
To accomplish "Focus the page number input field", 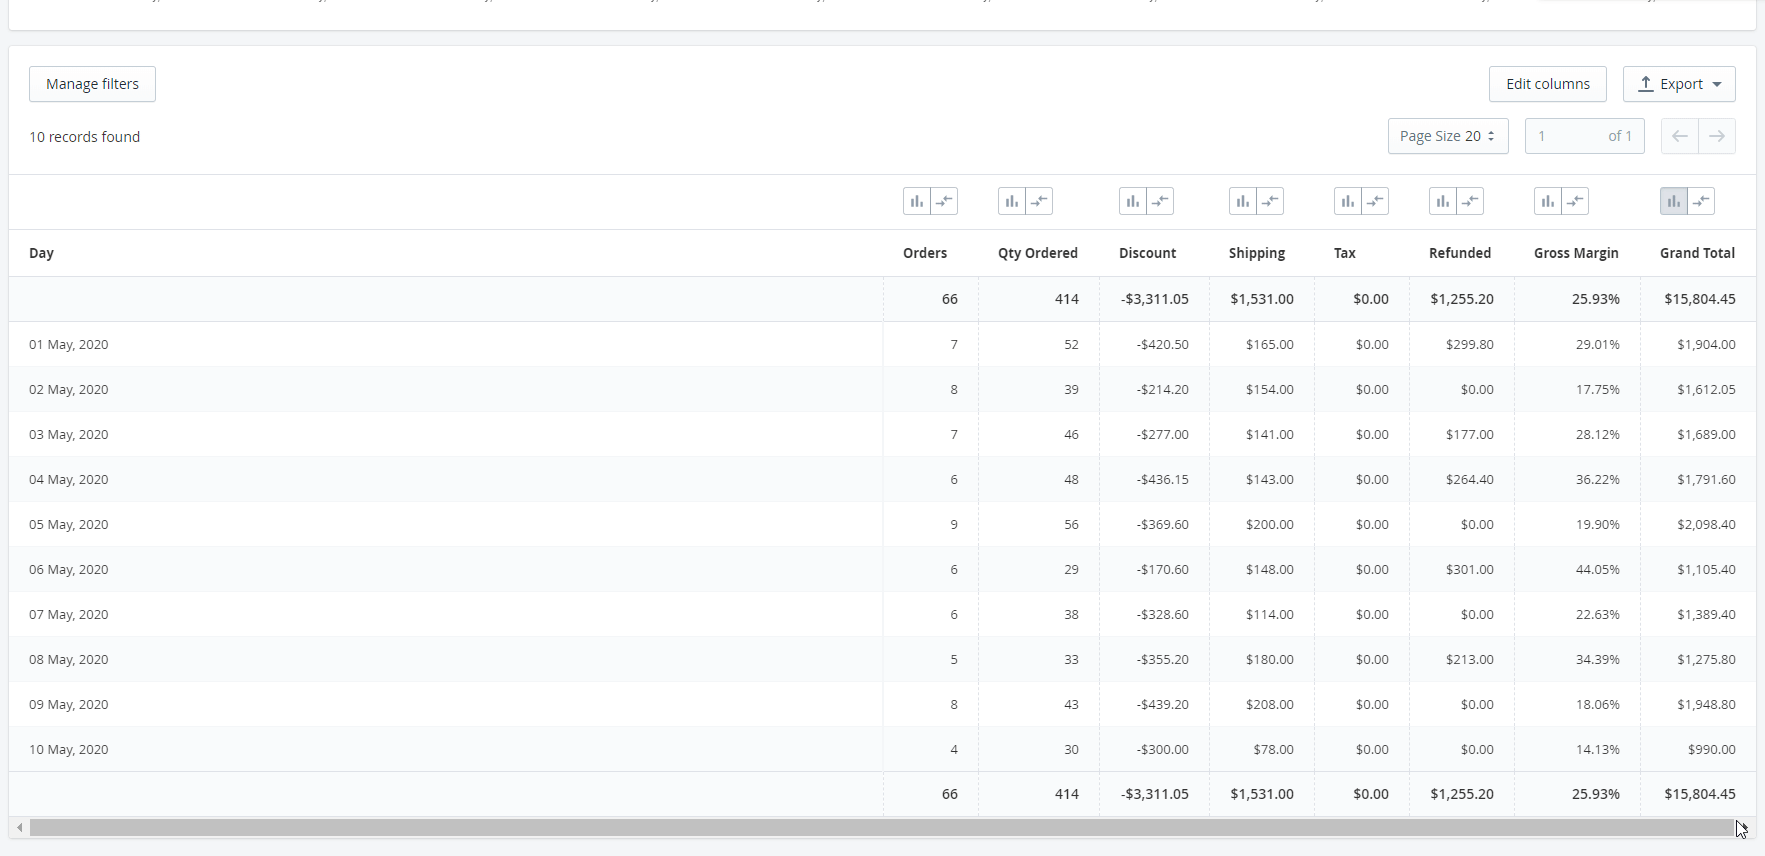I will 1584,136.
